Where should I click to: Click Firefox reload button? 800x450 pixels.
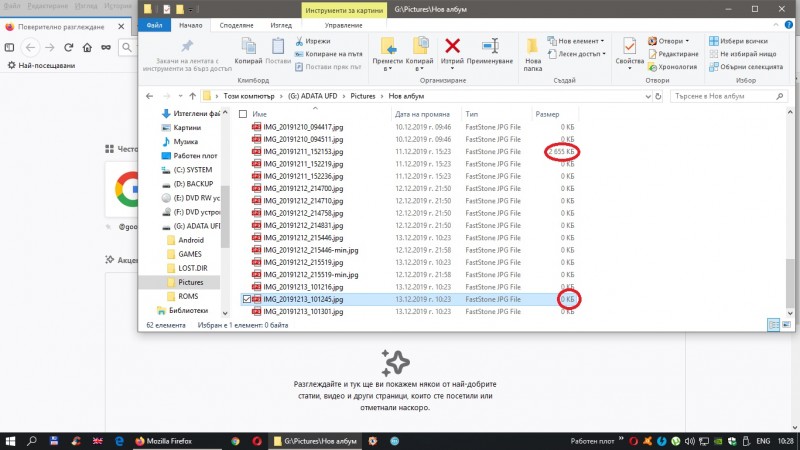click(x=68, y=47)
